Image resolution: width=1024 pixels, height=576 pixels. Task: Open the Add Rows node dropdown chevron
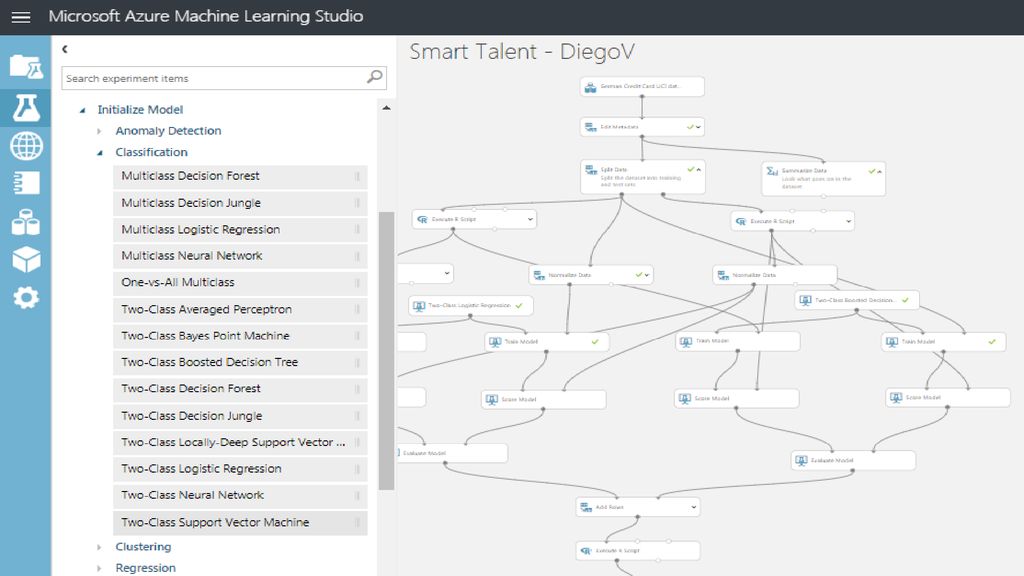pos(694,507)
